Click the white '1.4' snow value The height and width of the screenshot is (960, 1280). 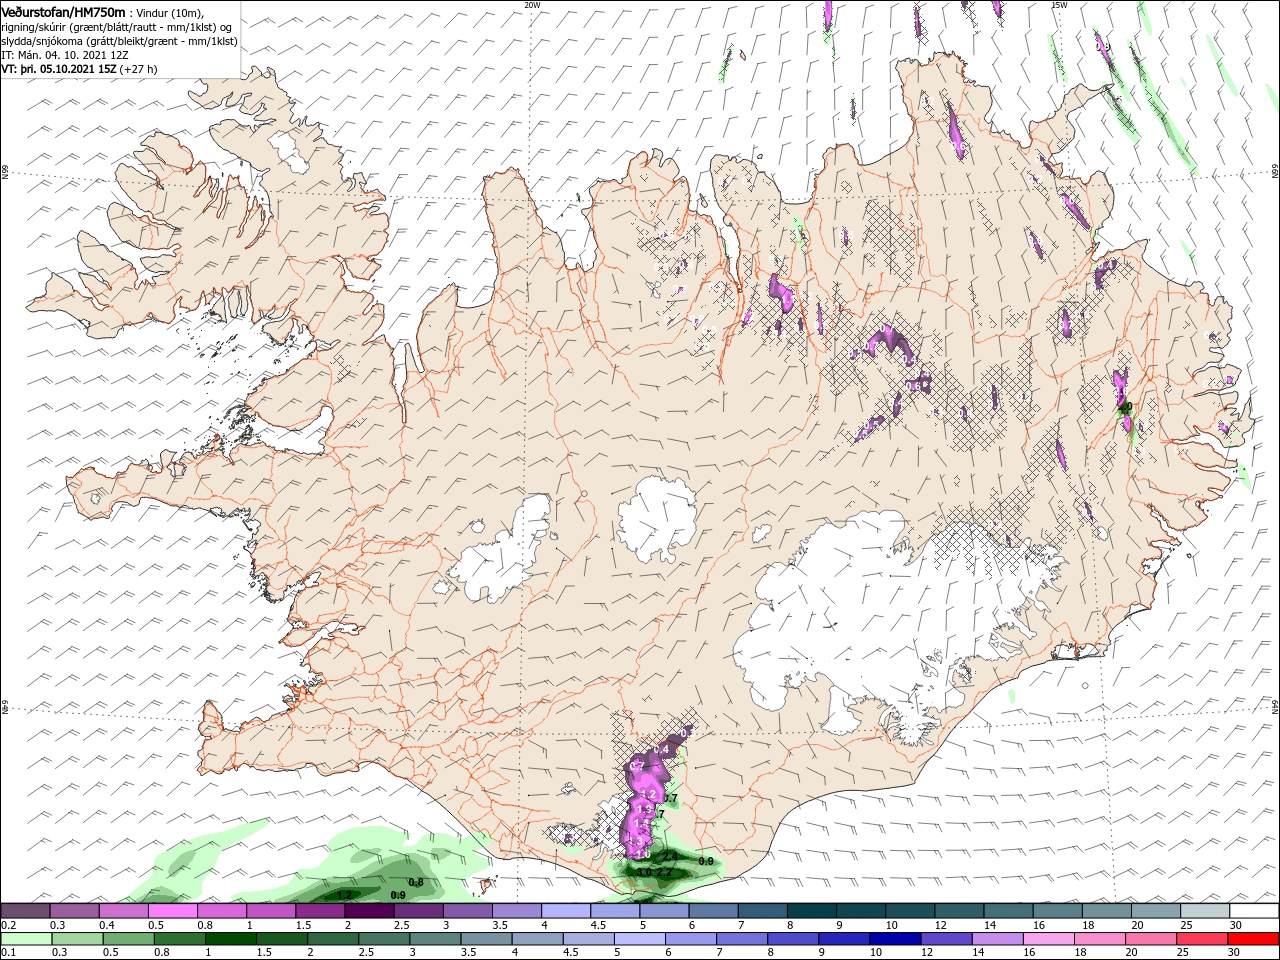tap(641, 823)
